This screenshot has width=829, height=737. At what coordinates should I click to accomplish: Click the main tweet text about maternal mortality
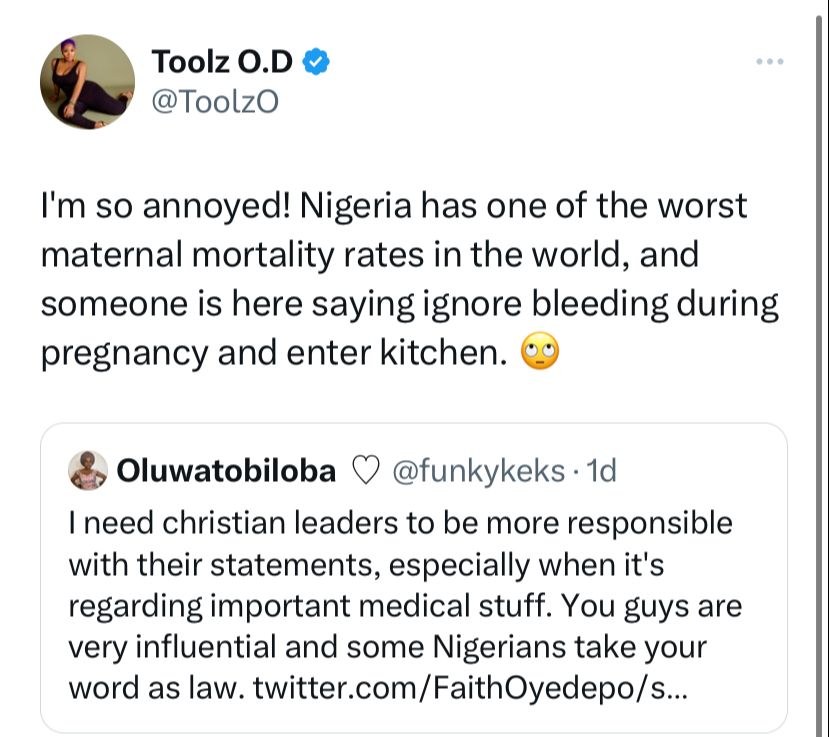coord(410,279)
